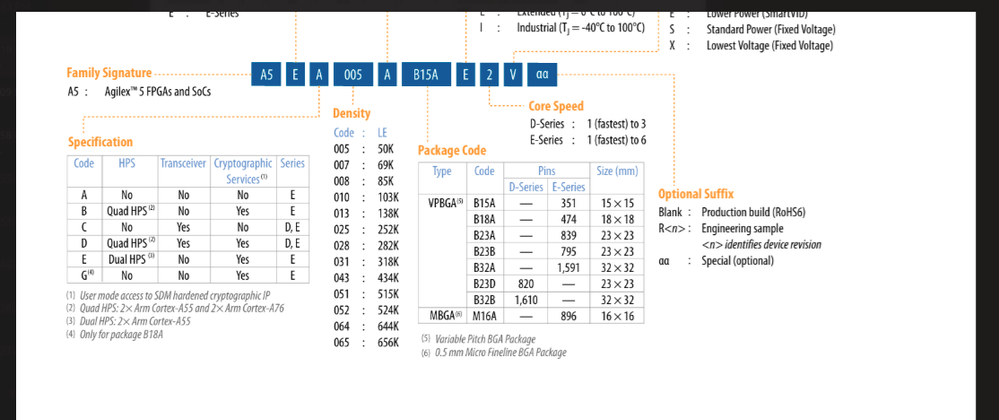Click the 'MBGA' package type cell

(445, 315)
